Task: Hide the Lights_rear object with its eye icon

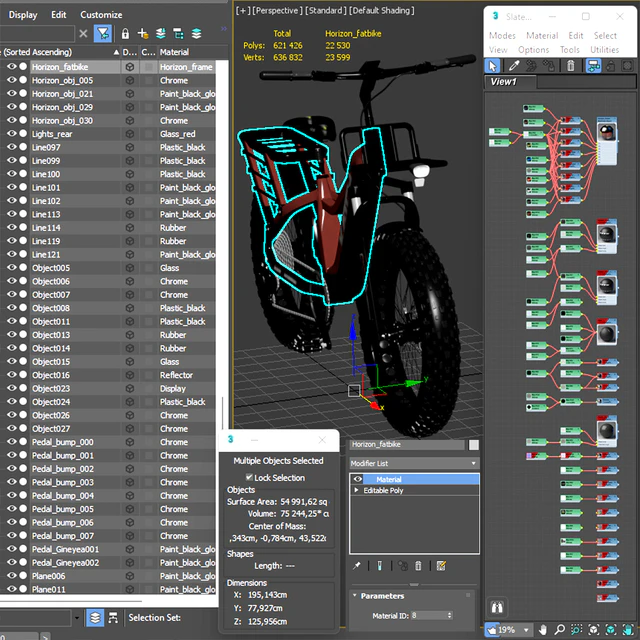Action: (12, 134)
